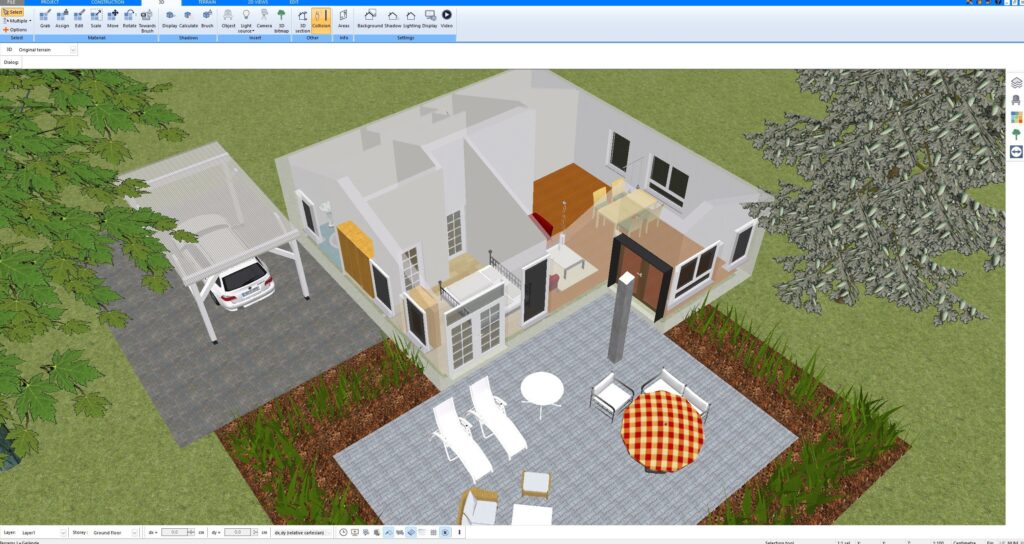
Task: Insert a Camera object
Action: click(264, 18)
